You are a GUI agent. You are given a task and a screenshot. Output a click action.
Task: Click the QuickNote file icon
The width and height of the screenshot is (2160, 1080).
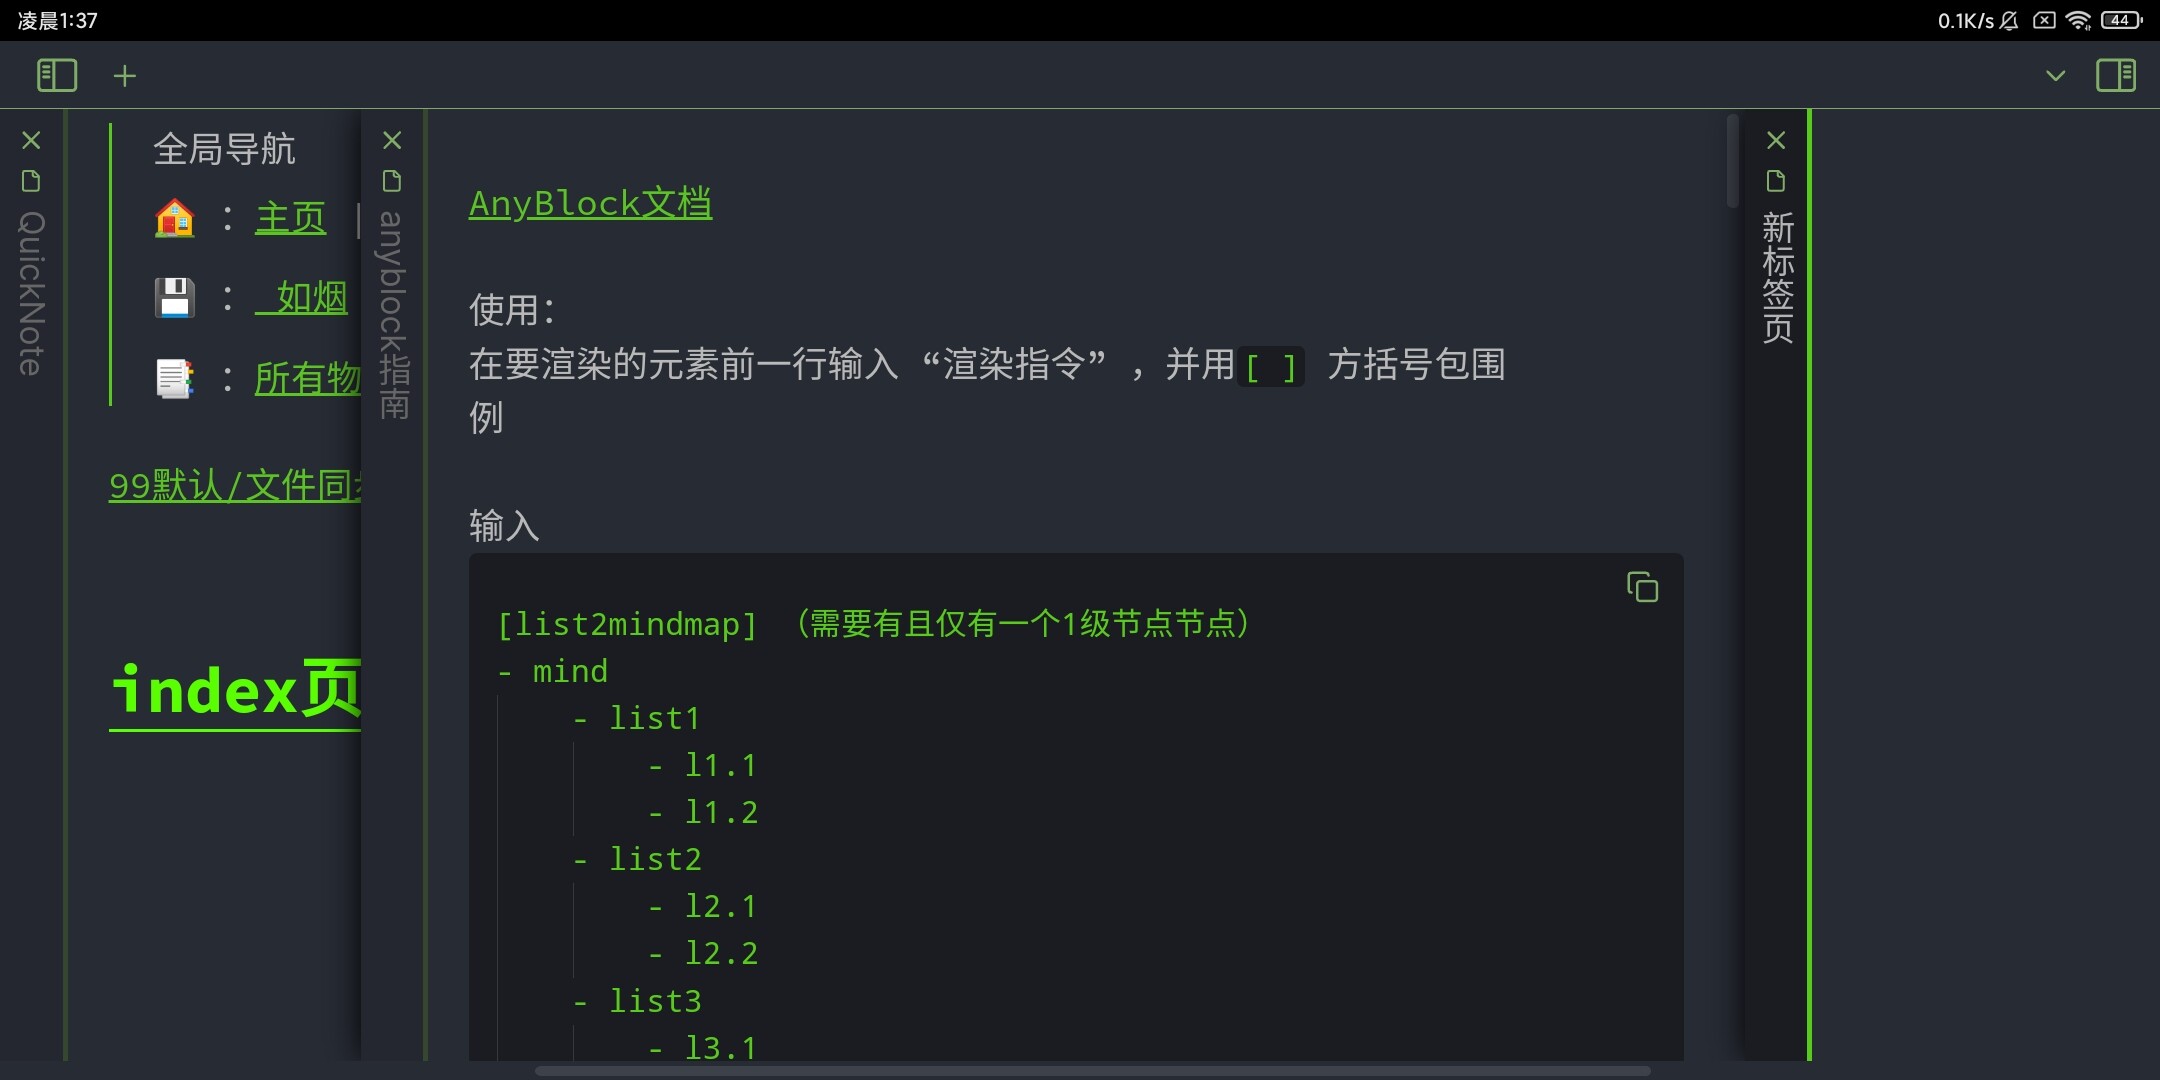(31, 181)
